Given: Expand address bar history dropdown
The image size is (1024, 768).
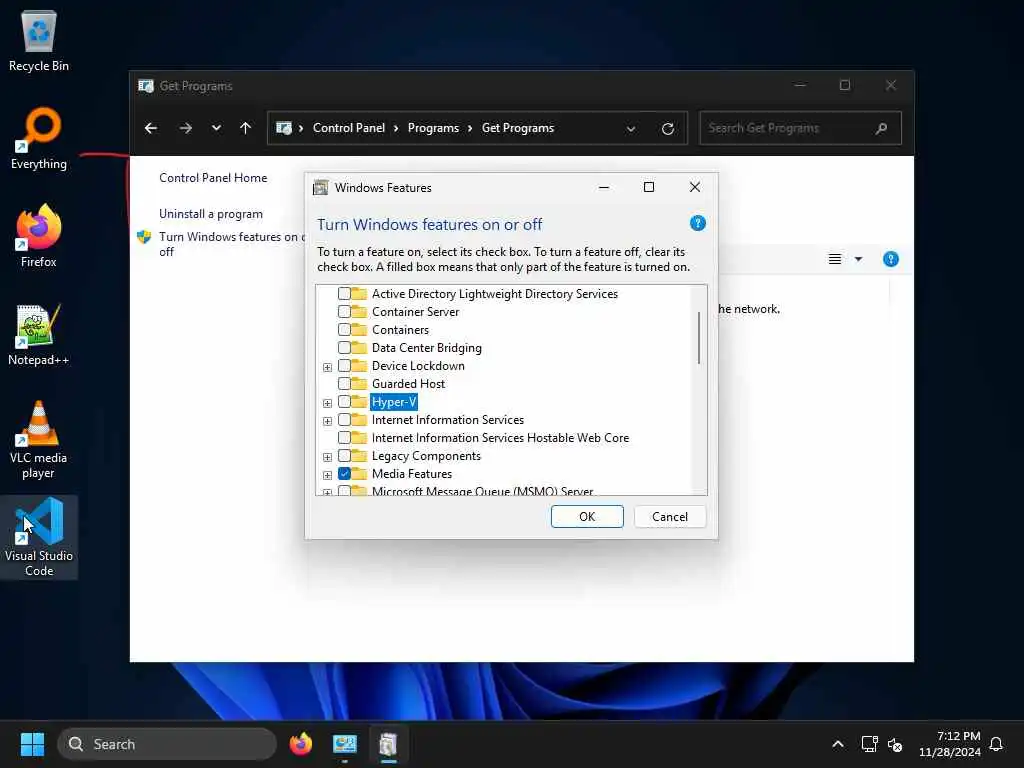Looking at the screenshot, I should point(631,129).
